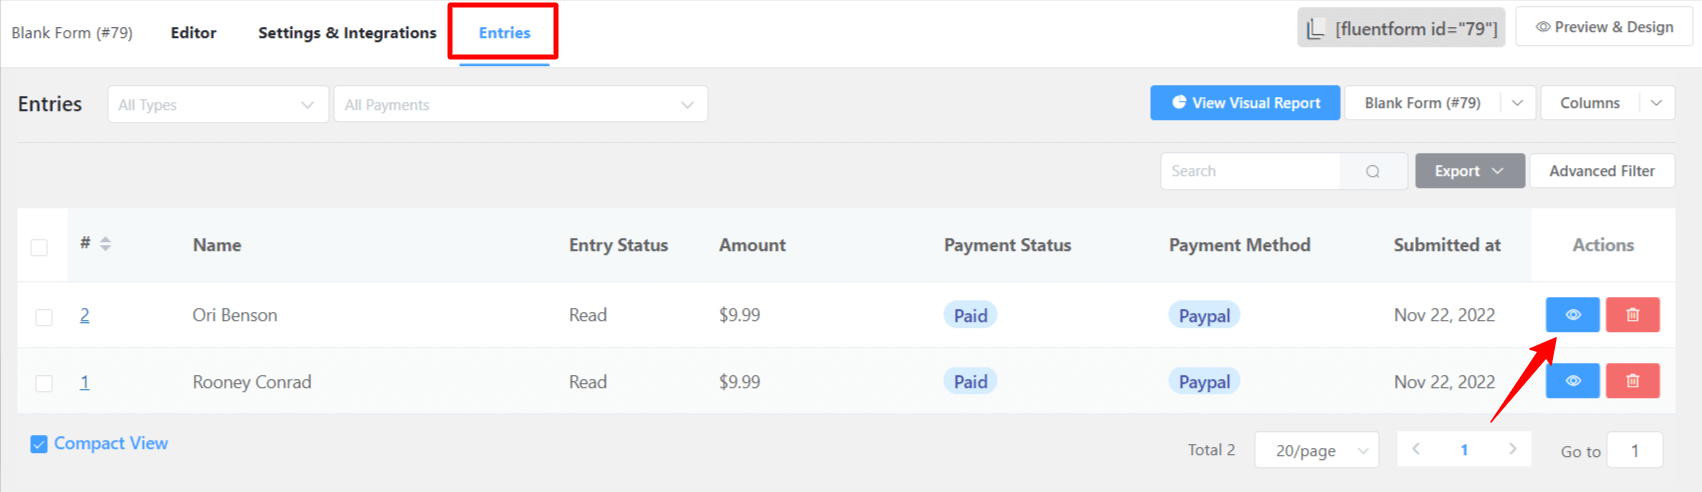Click the search magnifier icon
Screen dimensions: 1702x492
point(1373,171)
